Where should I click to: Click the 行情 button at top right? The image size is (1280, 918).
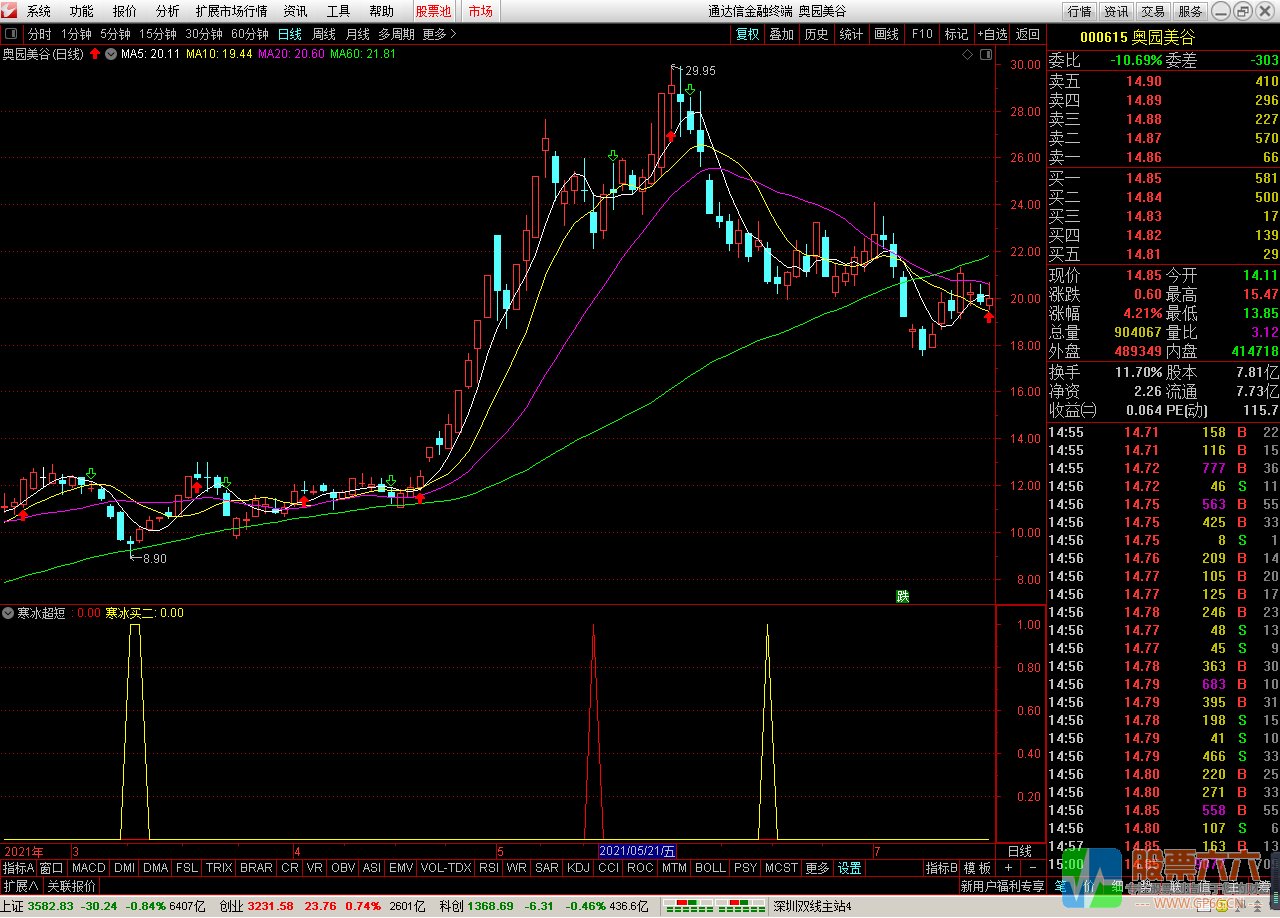[x=1079, y=11]
